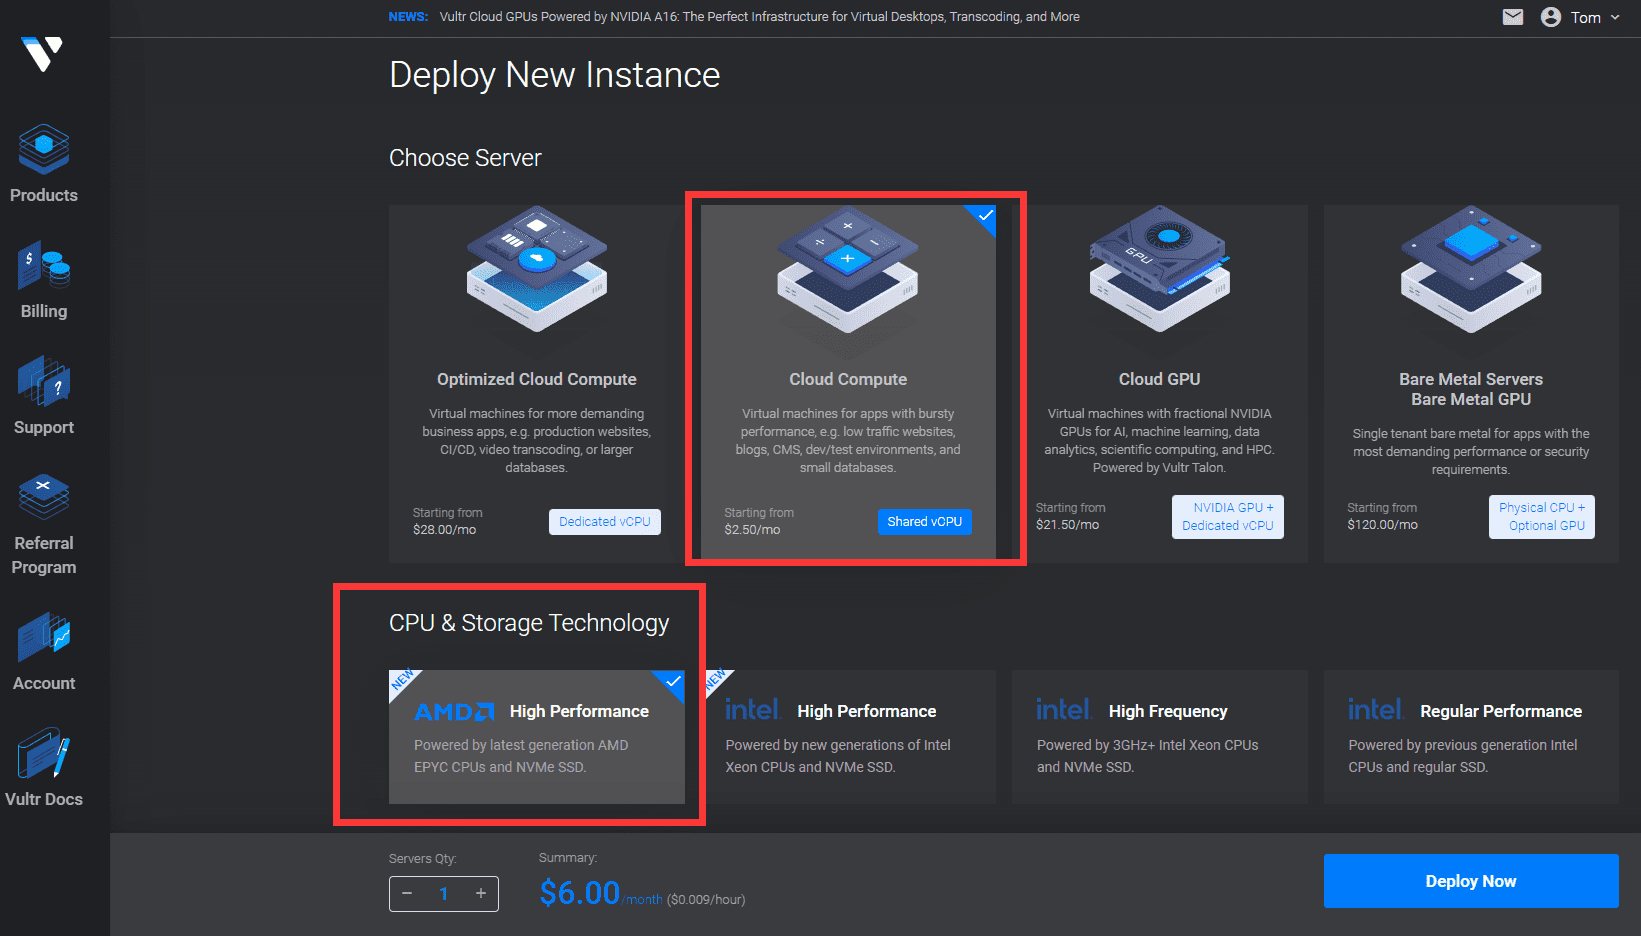Click the servers quantity value field

click(x=444, y=894)
